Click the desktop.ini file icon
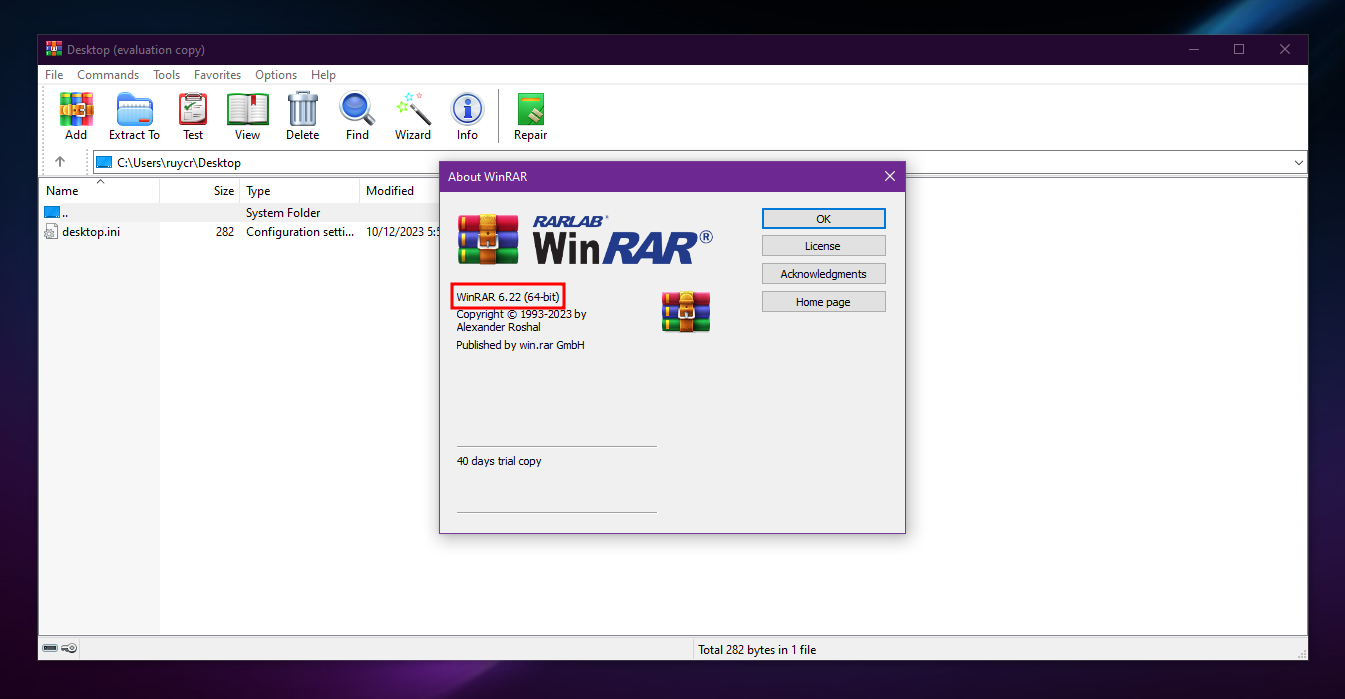Viewport: 1345px width, 699px height. pos(52,232)
